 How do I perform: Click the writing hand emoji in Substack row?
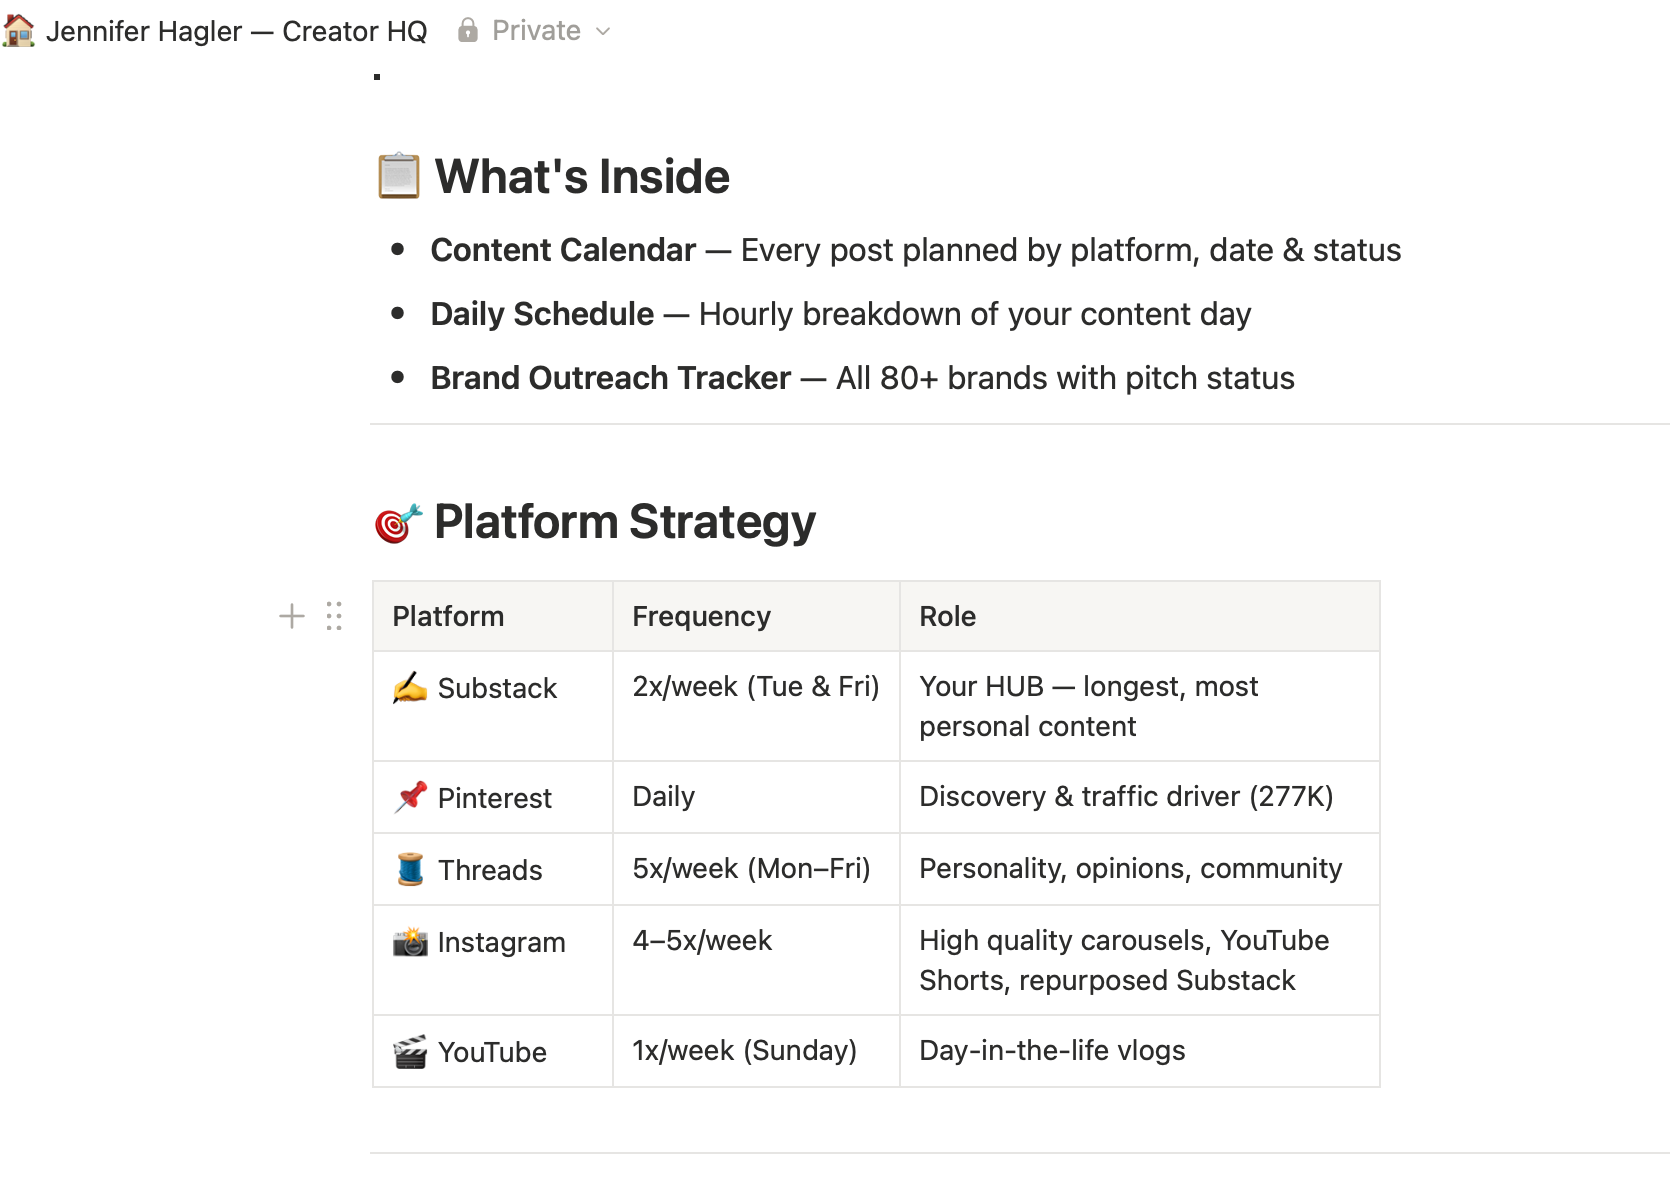(410, 687)
